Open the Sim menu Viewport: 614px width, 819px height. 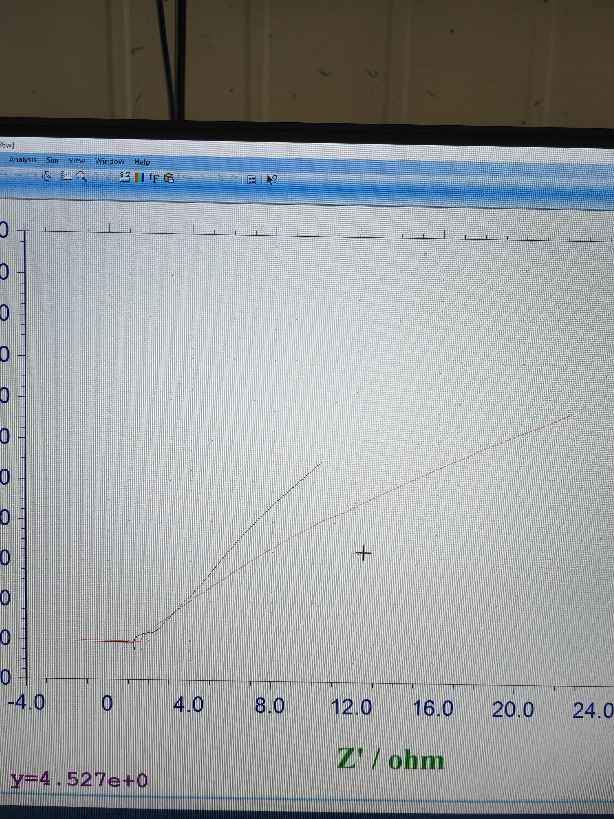click(x=52, y=160)
